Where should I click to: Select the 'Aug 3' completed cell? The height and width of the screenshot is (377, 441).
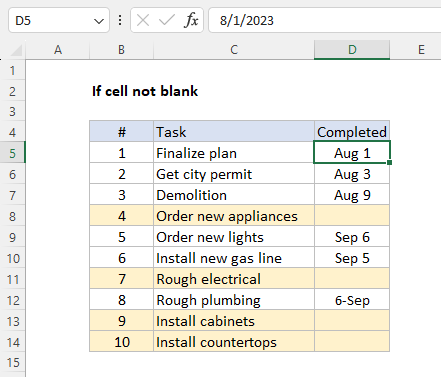pyautogui.click(x=352, y=174)
